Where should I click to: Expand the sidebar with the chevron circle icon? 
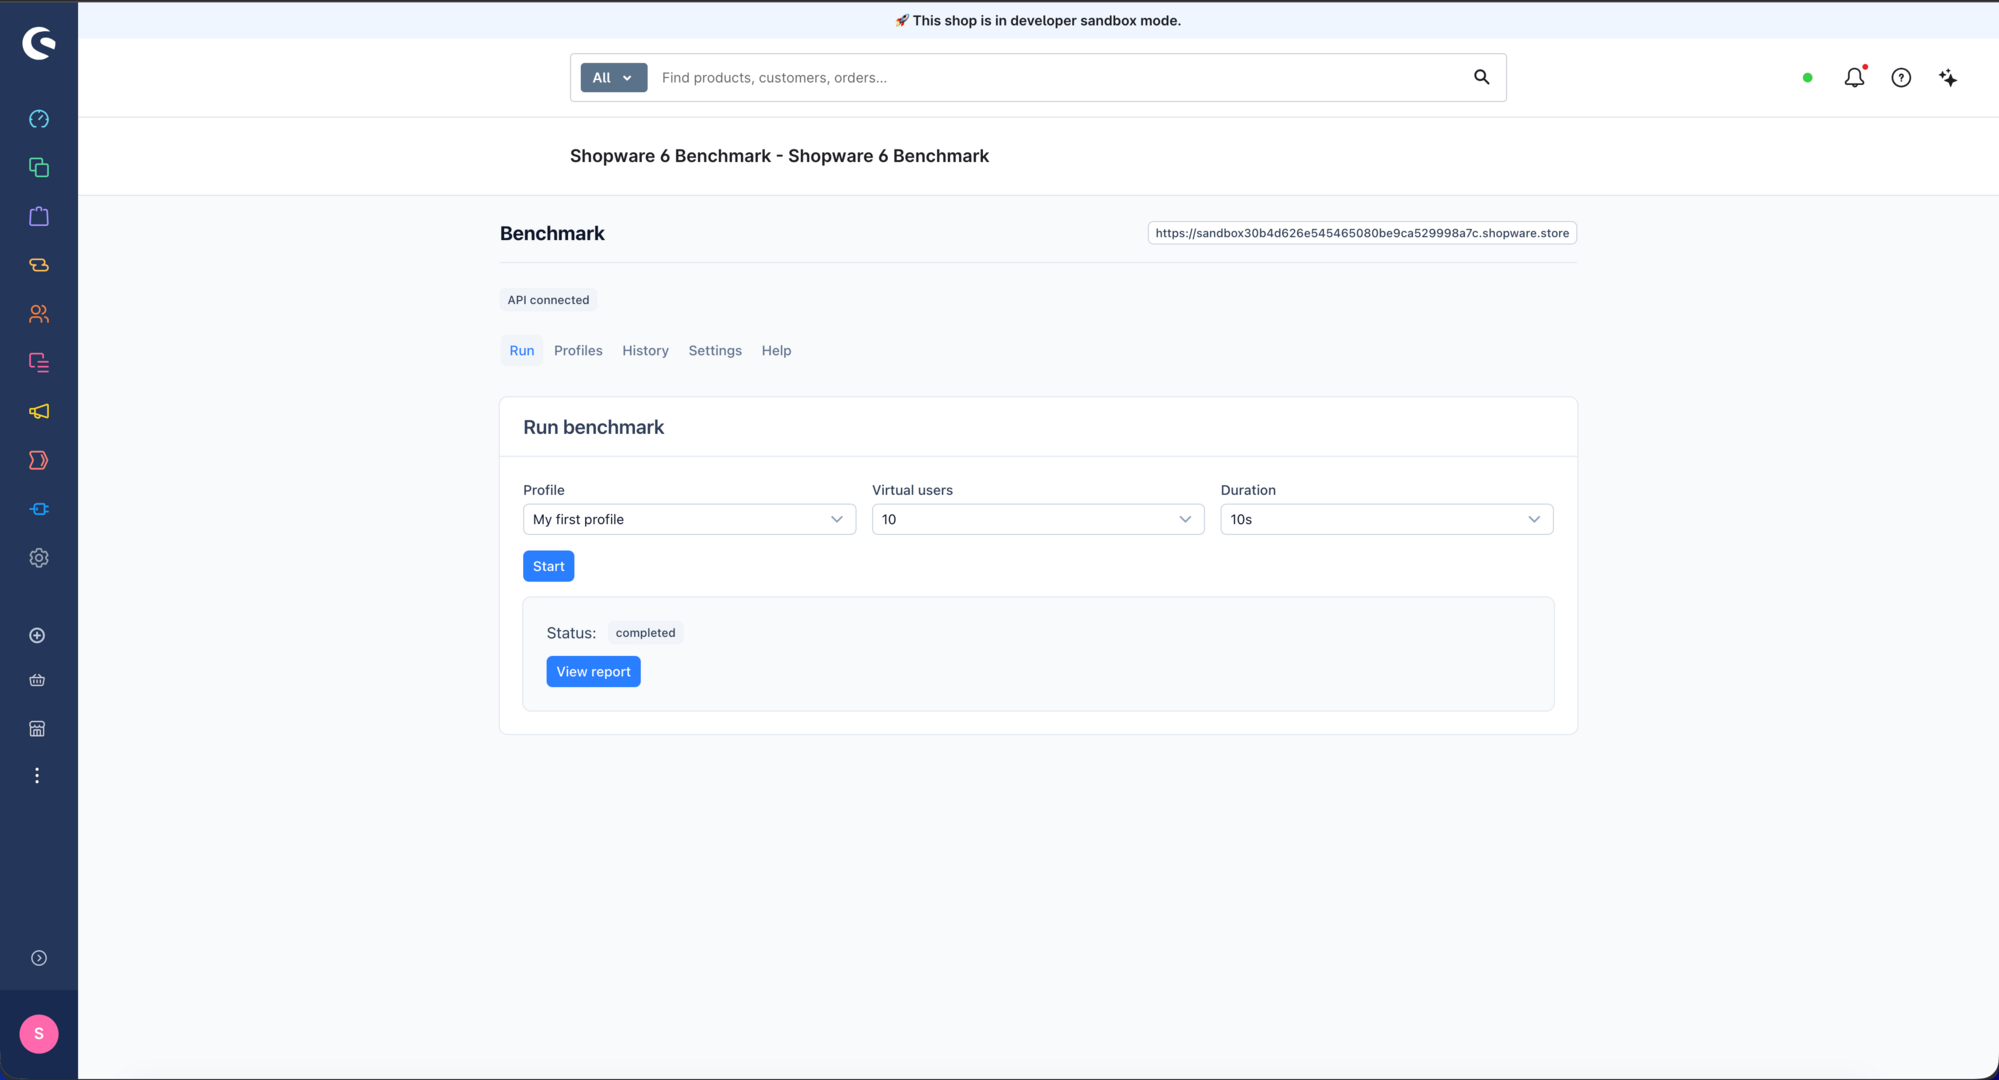coord(39,958)
